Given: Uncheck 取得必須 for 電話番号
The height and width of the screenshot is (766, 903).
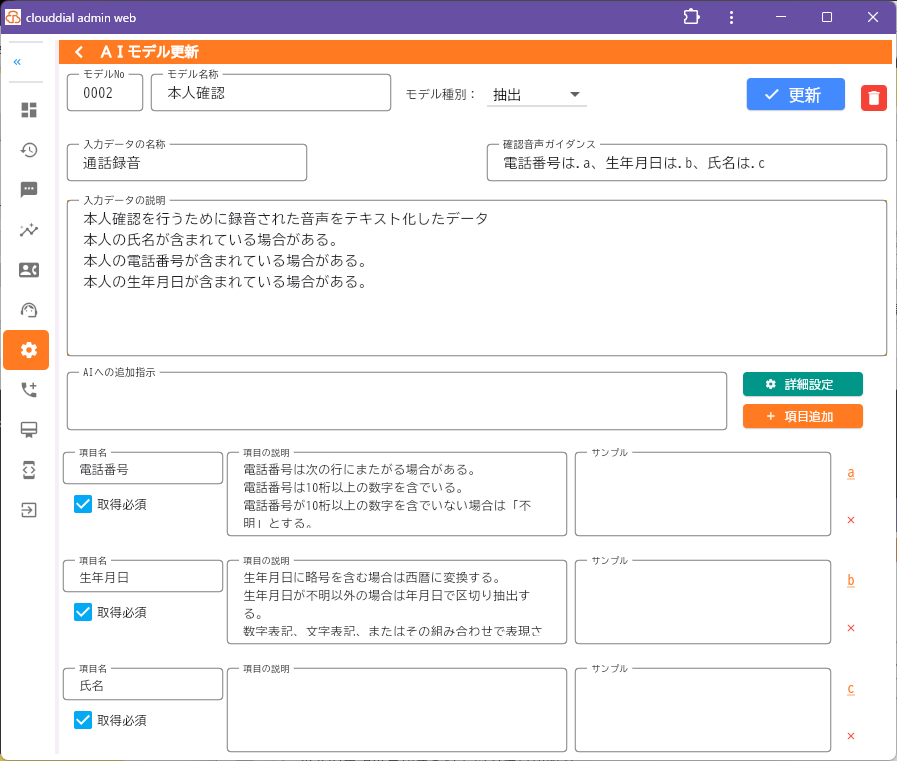Looking at the screenshot, I should [83, 504].
